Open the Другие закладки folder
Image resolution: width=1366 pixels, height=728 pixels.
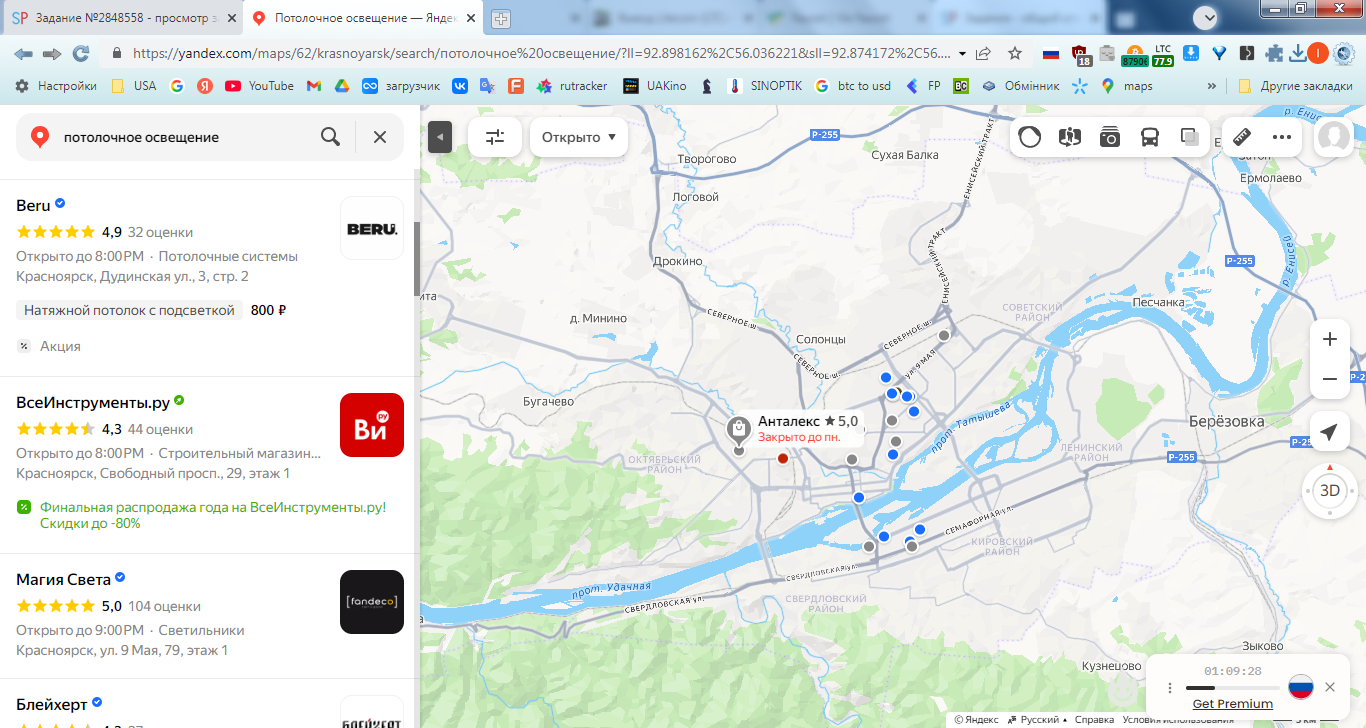point(1295,86)
